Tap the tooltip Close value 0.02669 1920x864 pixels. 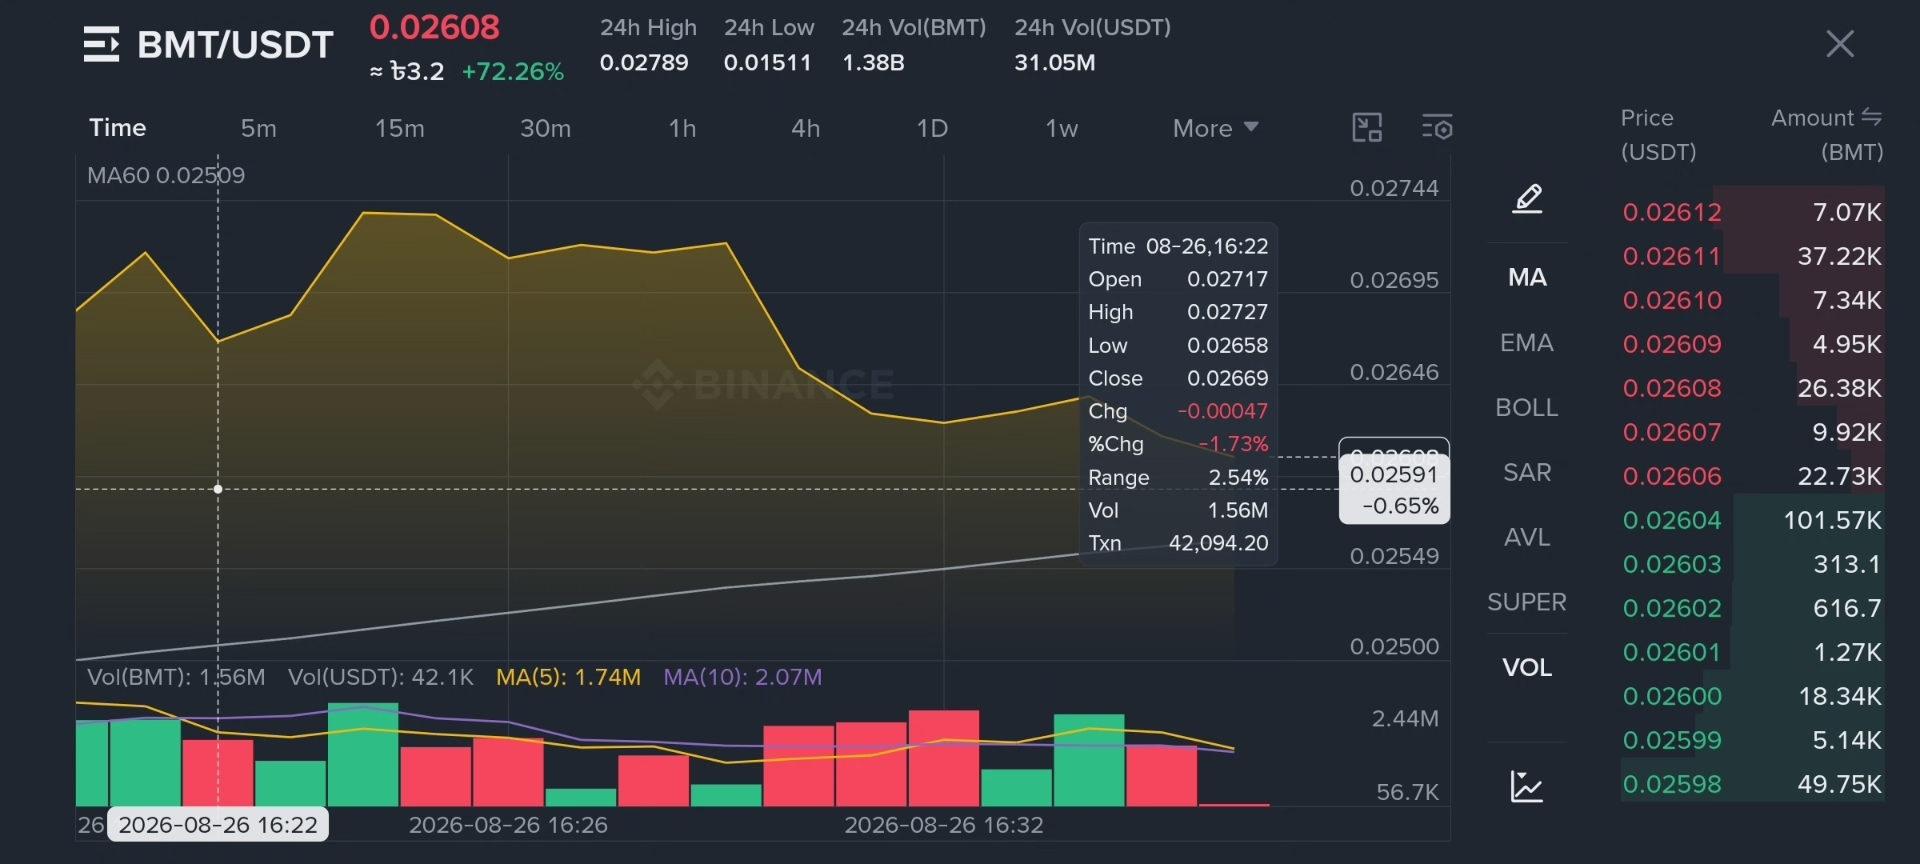pyautogui.click(x=1227, y=378)
